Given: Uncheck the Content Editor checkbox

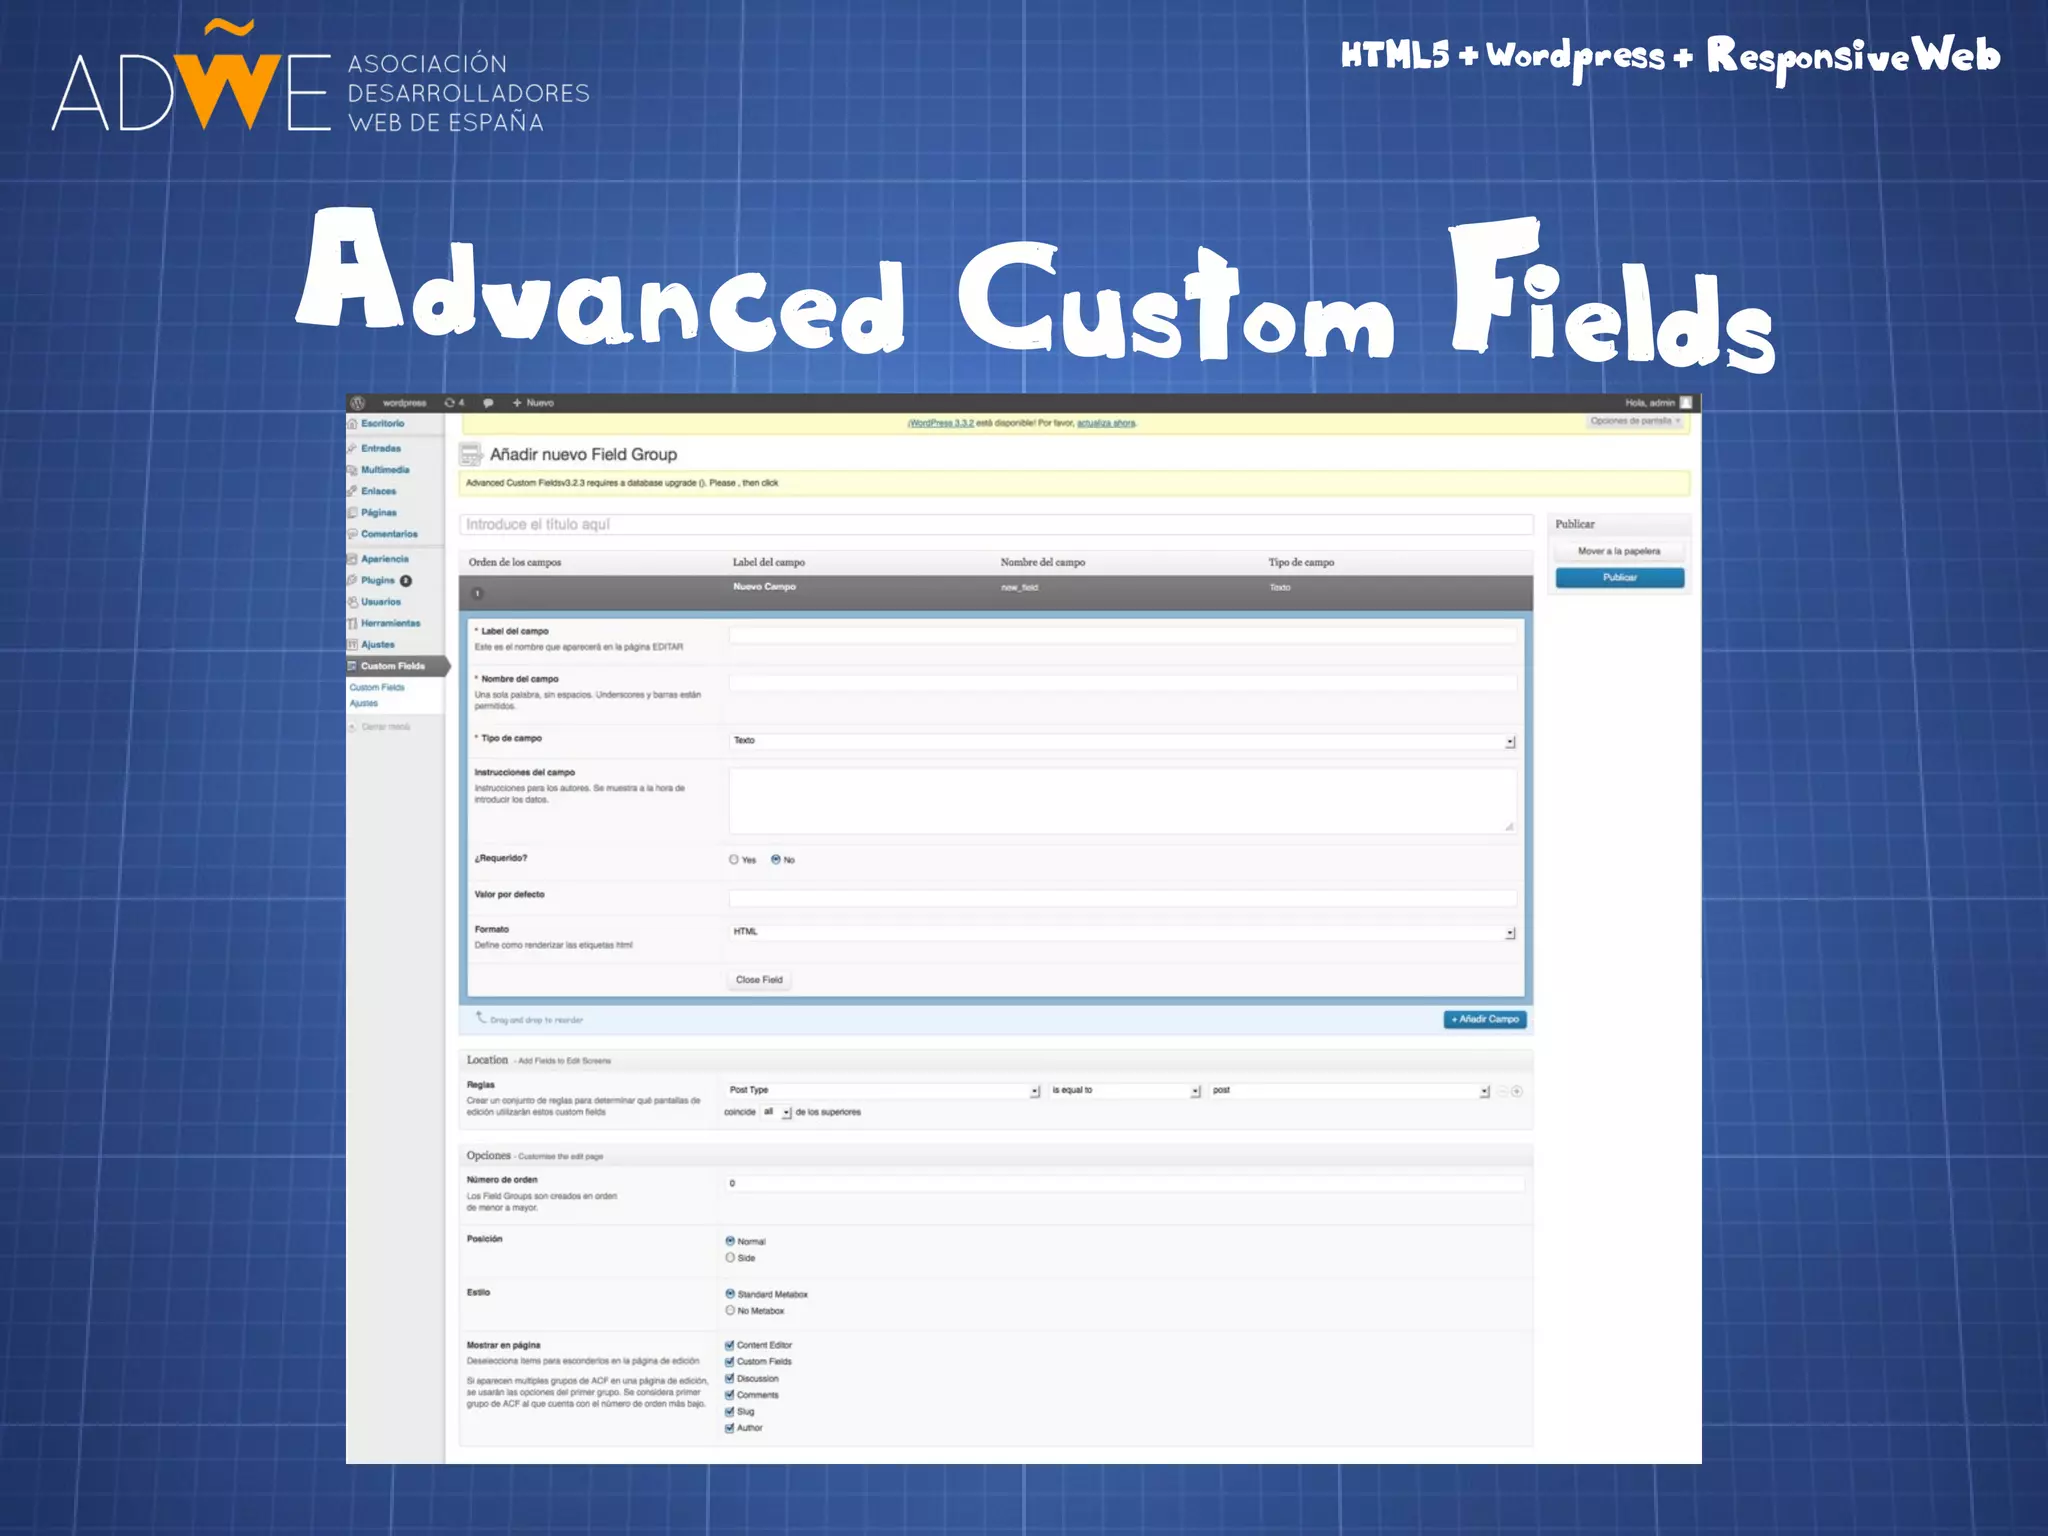Looking at the screenshot, I should point(730,1346).
